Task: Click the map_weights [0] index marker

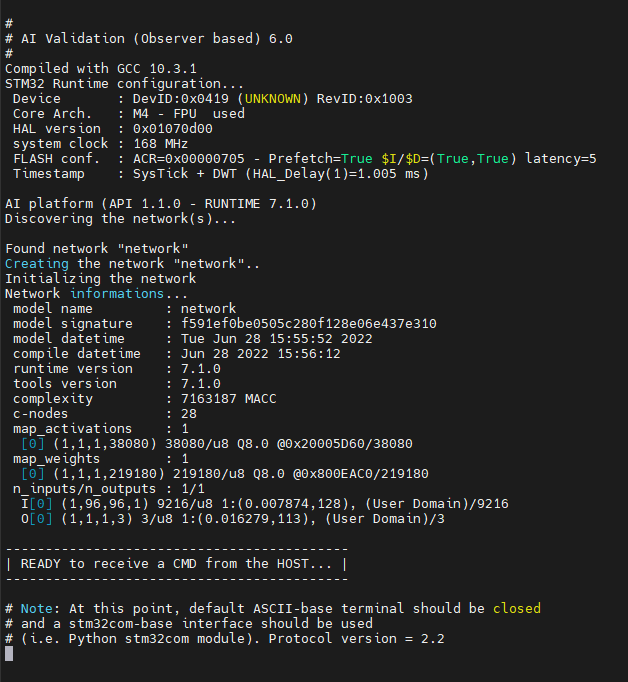Action: [x=33, y=474]
